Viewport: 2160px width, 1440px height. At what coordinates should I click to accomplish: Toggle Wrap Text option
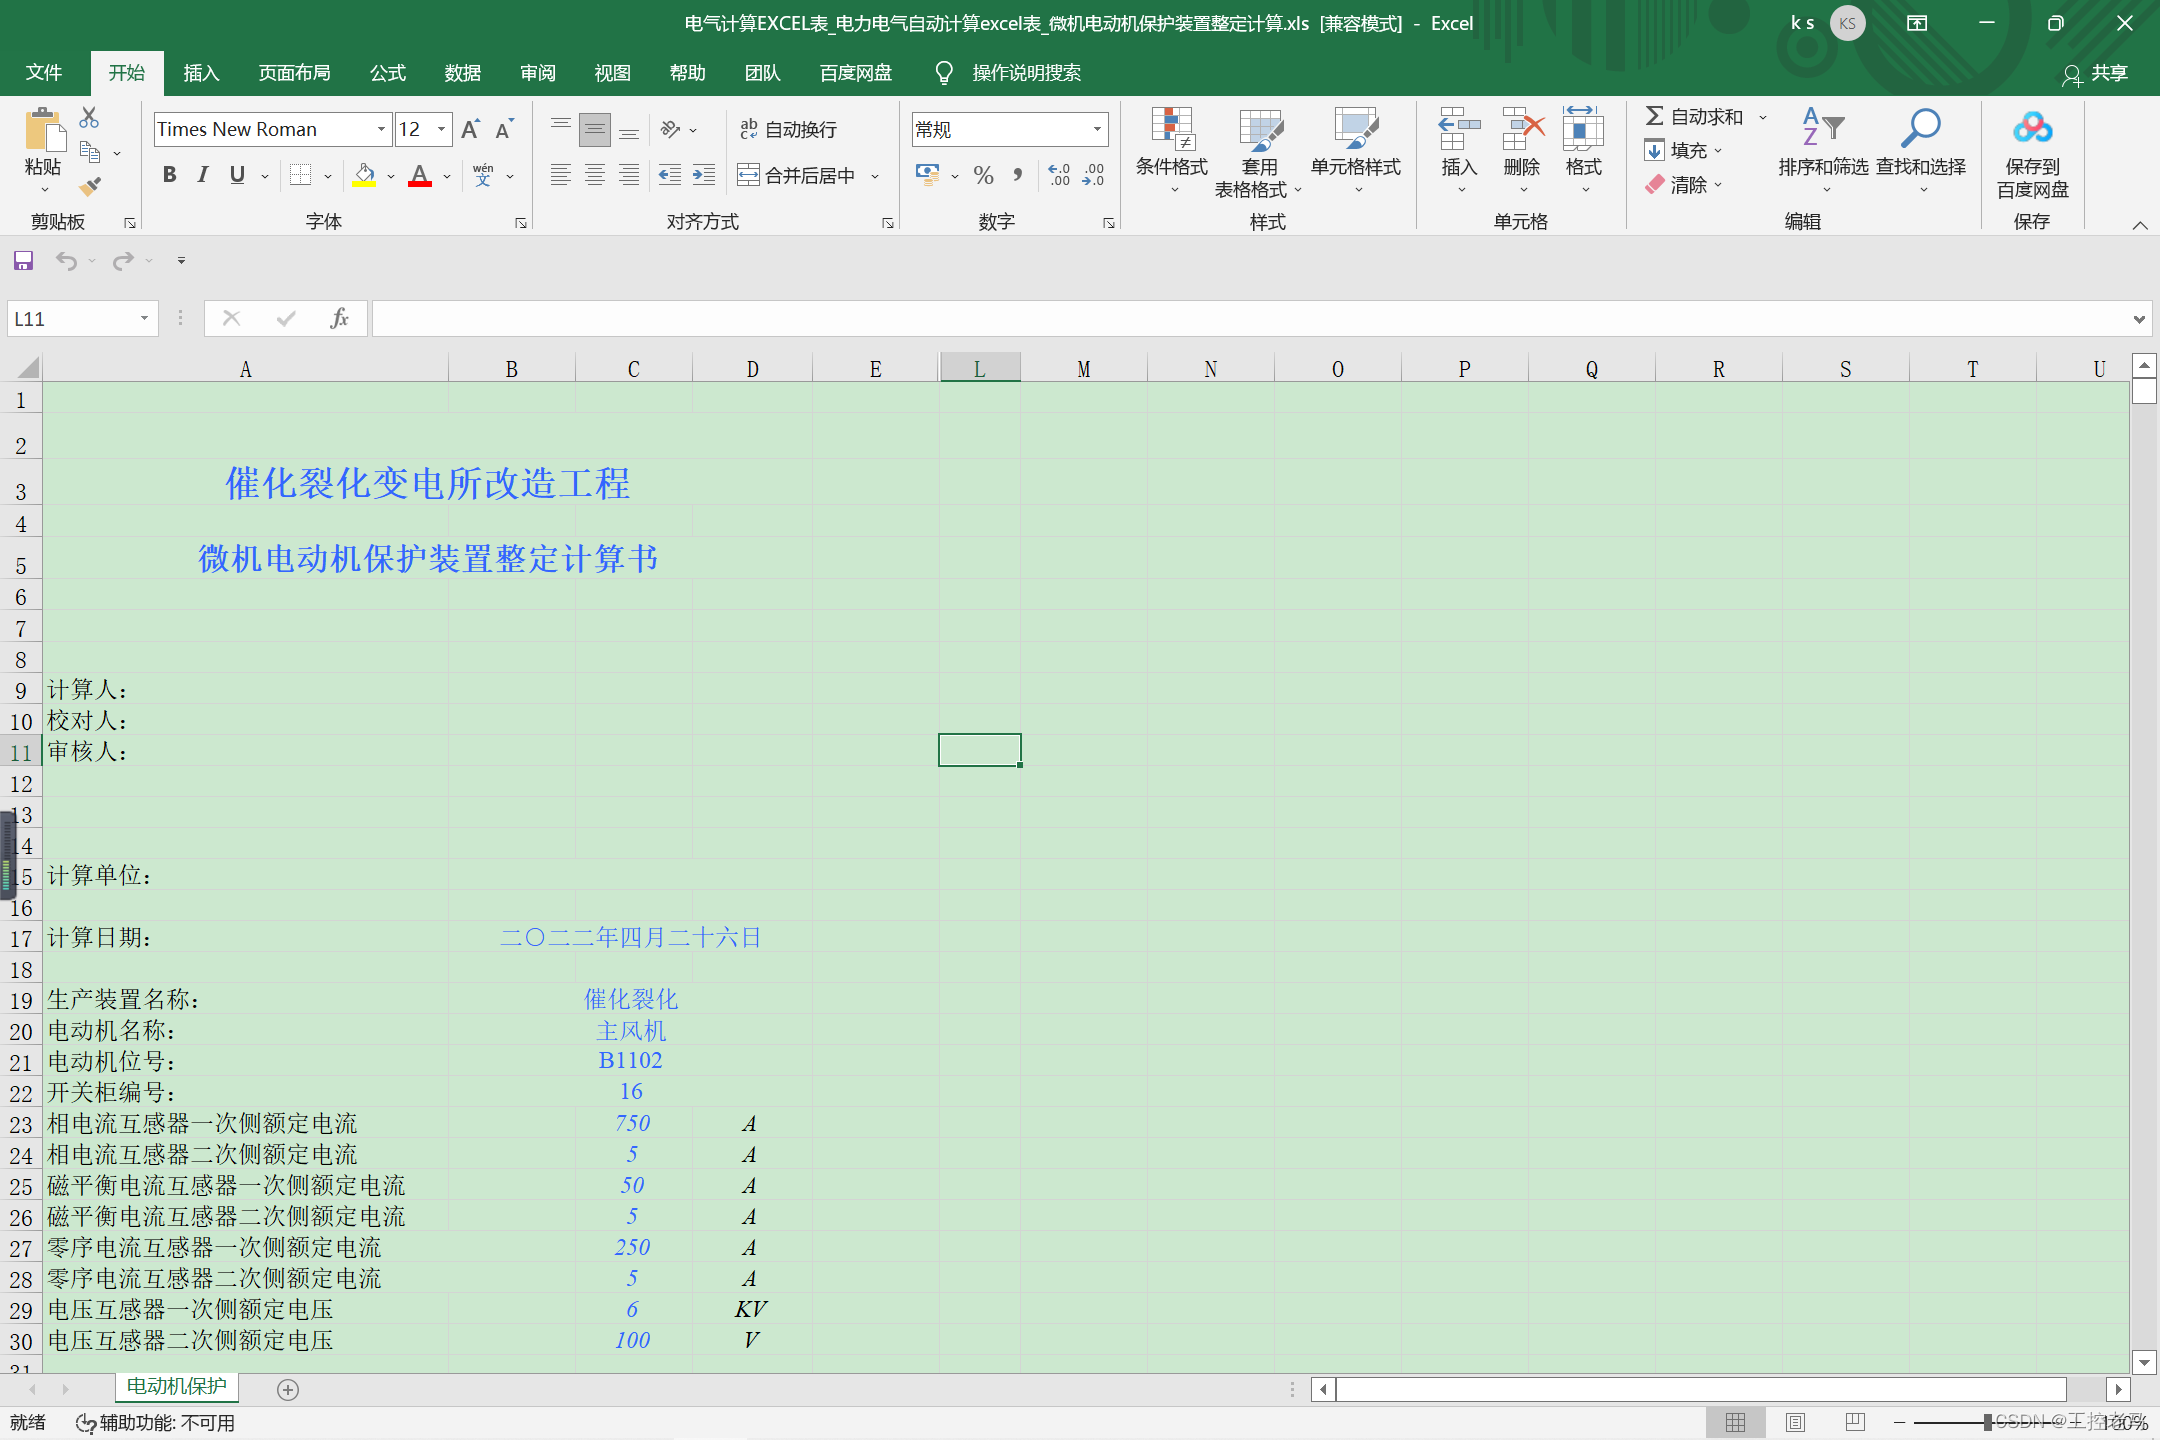tap(789, 129)
